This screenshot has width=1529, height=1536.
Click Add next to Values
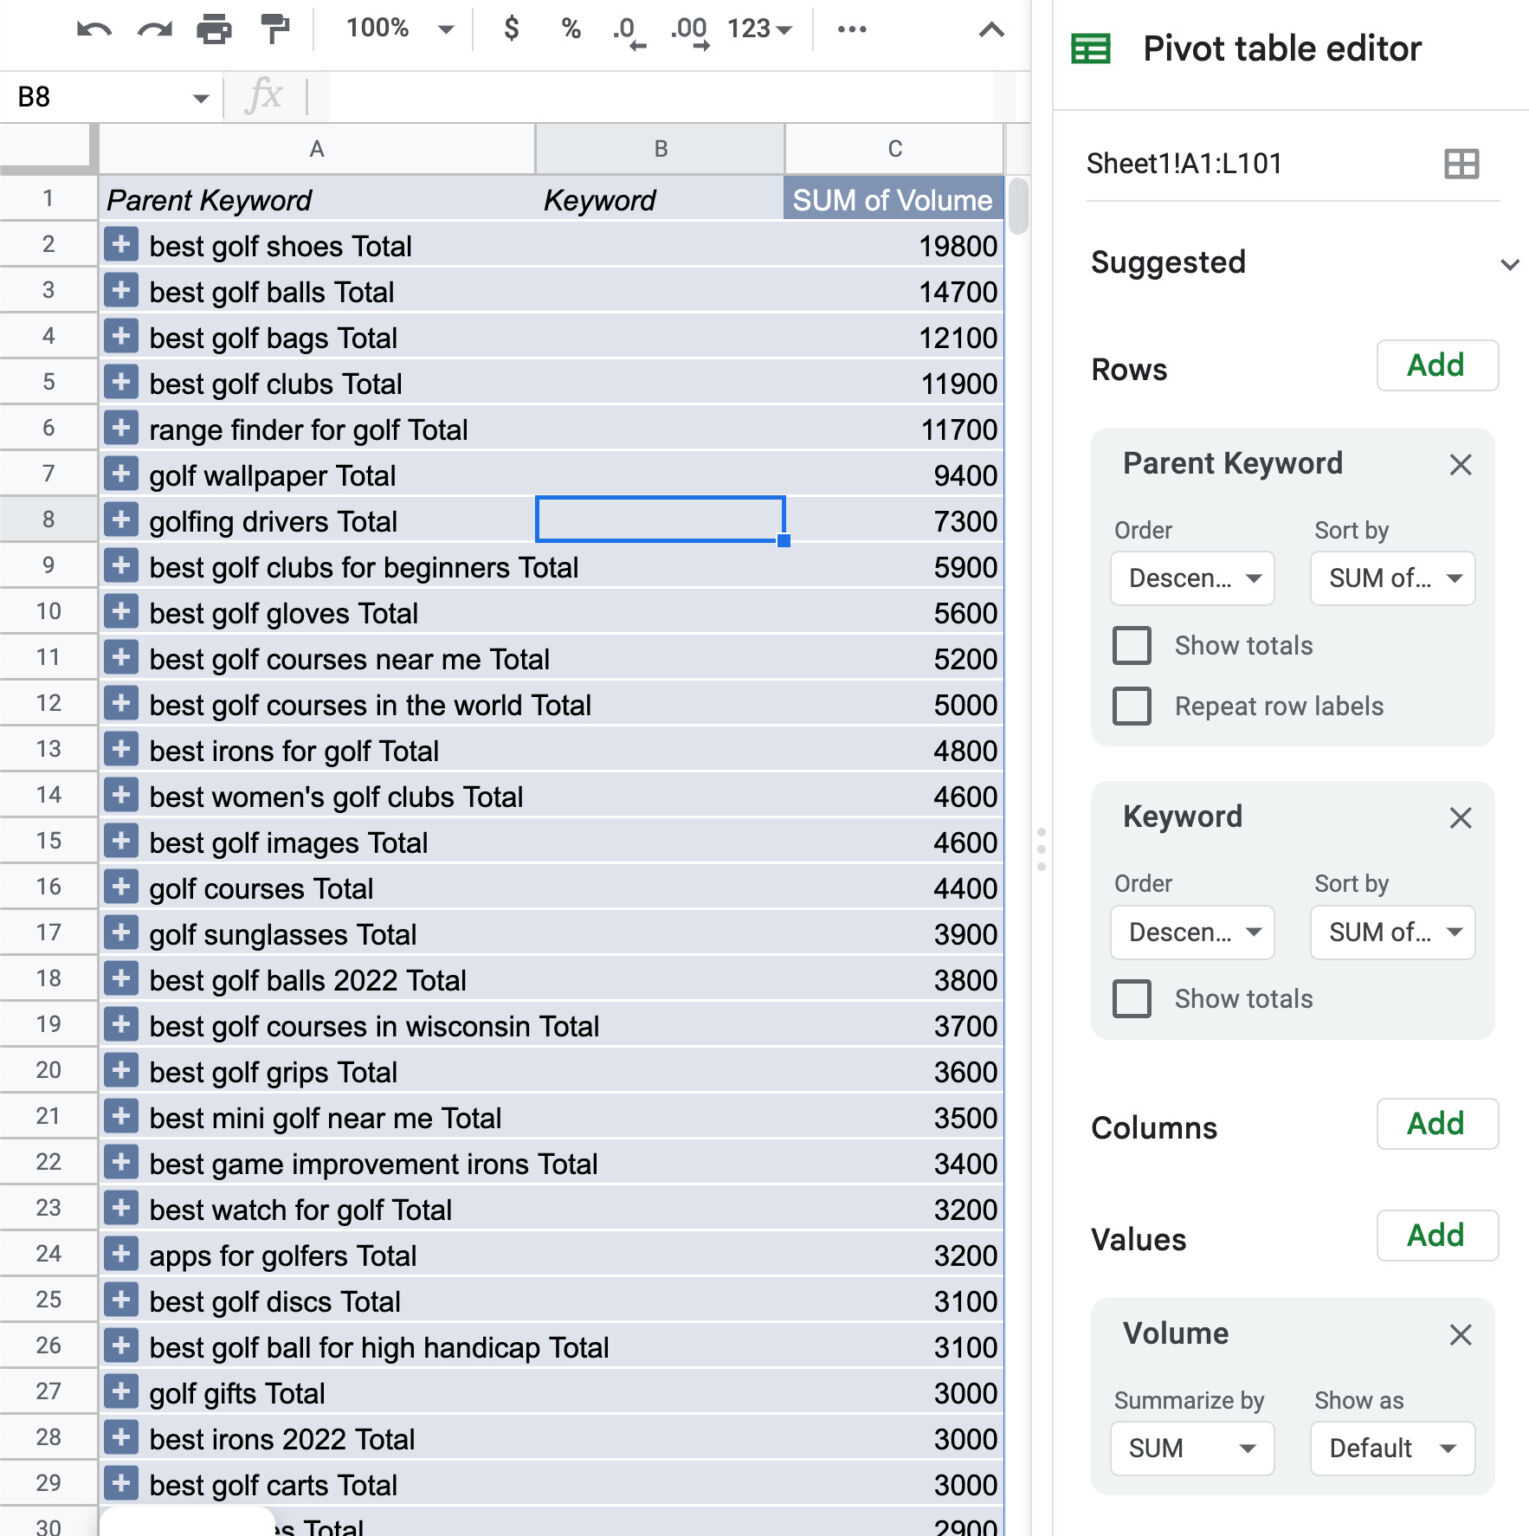(1437, 1236)
